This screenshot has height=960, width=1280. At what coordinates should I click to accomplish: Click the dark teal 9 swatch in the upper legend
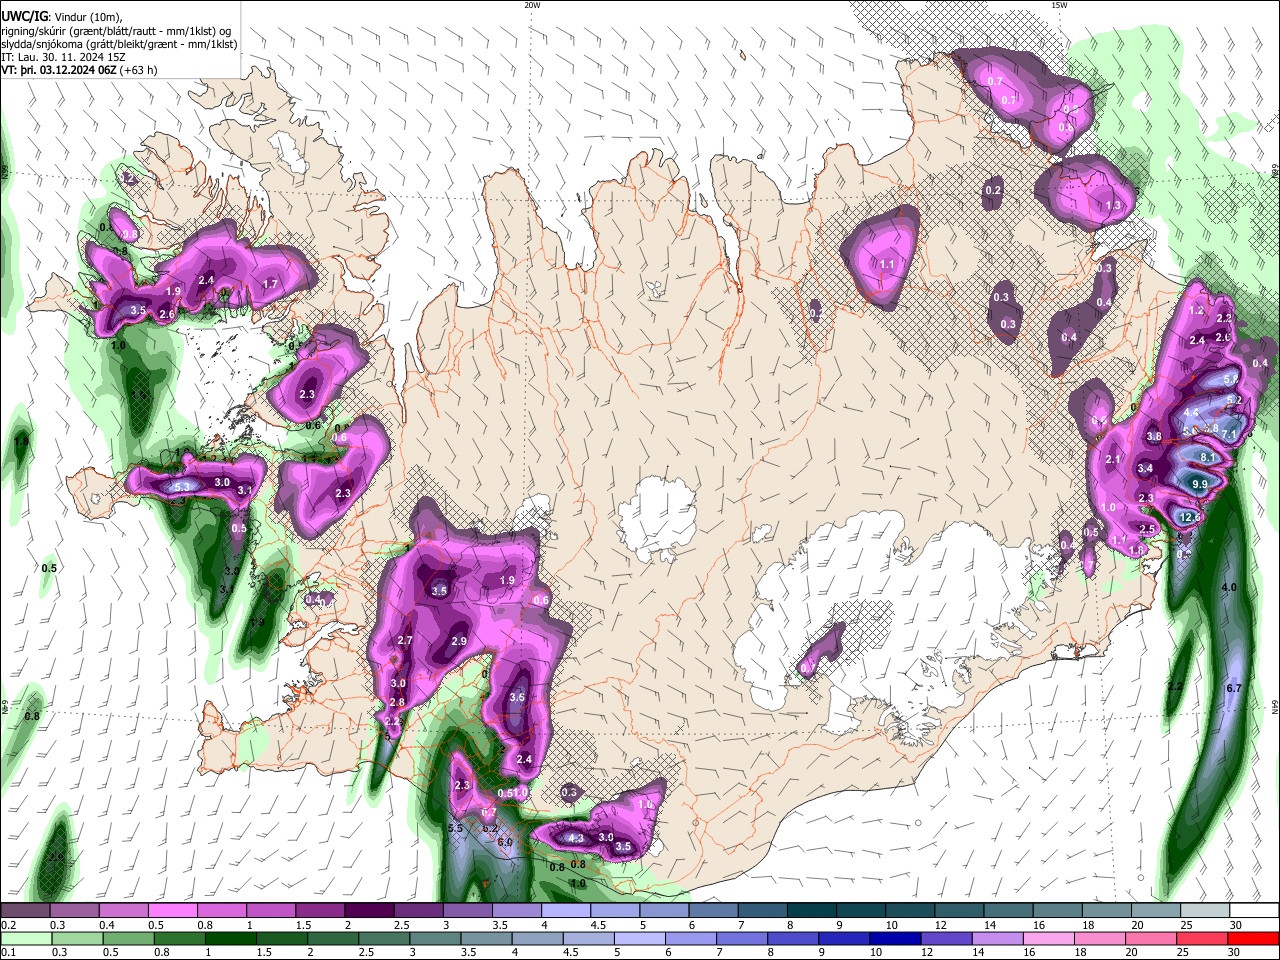[x=861, y=910]
